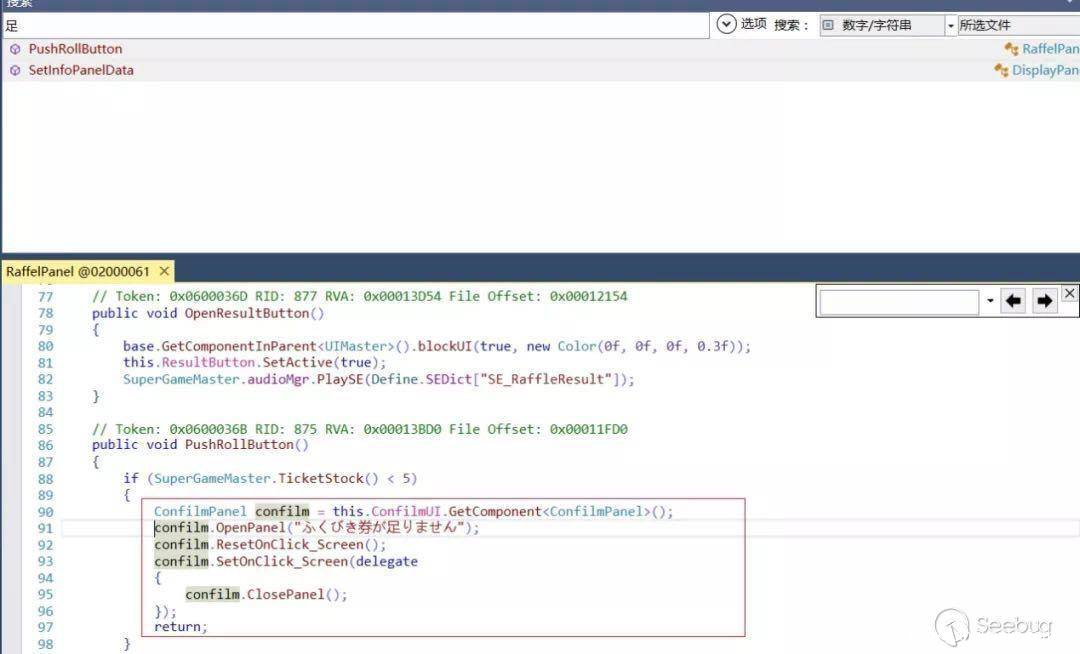Image resolution: width=1080 pixels, height=654 pixels.
Task: Click the method icon beside SetInfoPanelData result
Action: tap(15, 71)
